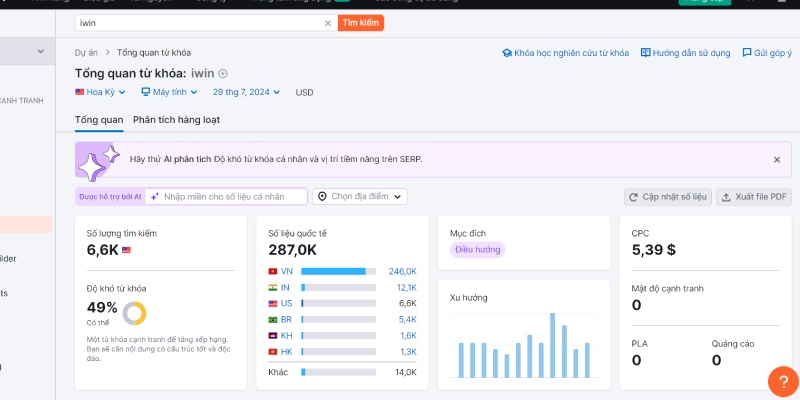Screen dimensions: 800x400
Task: Expand the sidebar collapse chevron
Action: point(41,51)
